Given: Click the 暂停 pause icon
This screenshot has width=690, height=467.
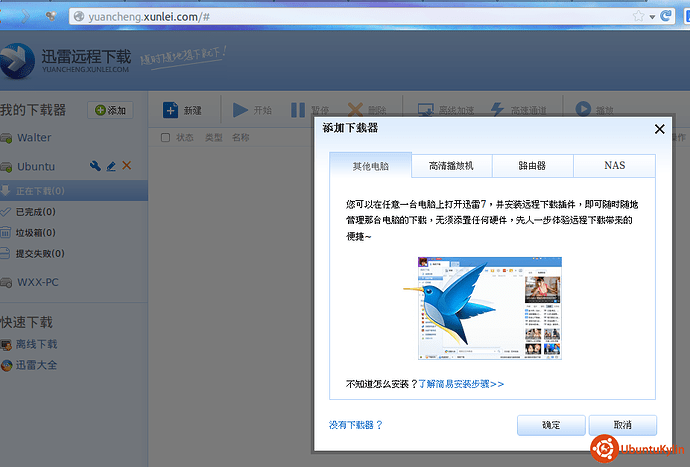Looking at the screenshot, I should [x=298, y=110].
